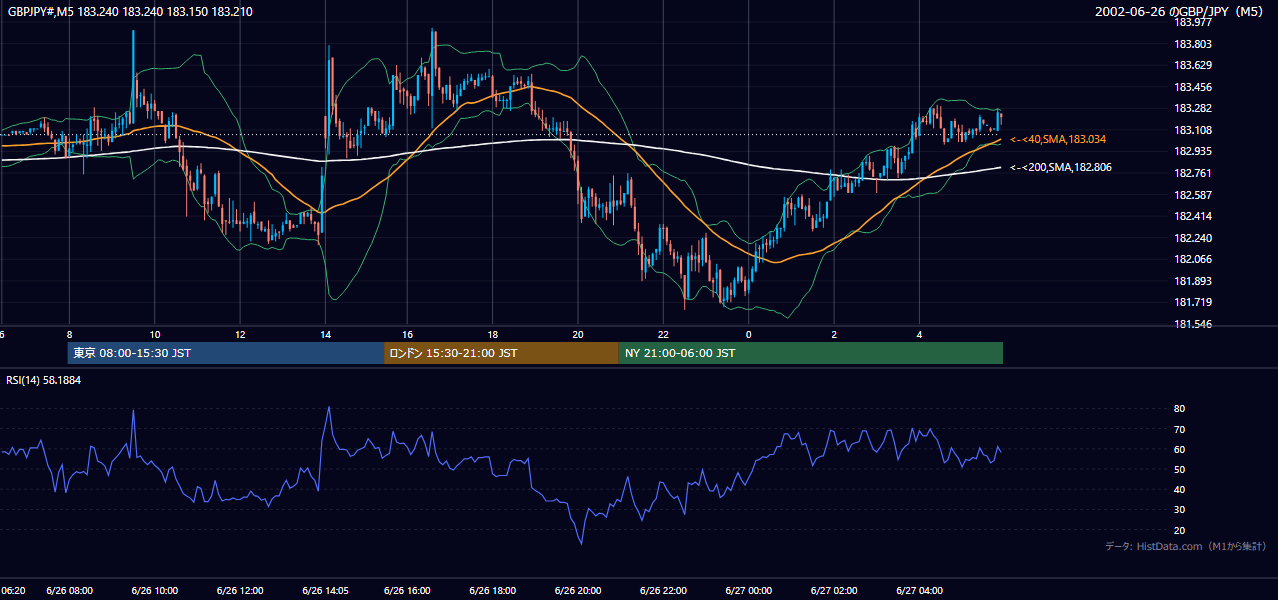The width and height of the screenshot is (1278, 600).
Task: Click price axis value 183.282
Action: 1192,108
